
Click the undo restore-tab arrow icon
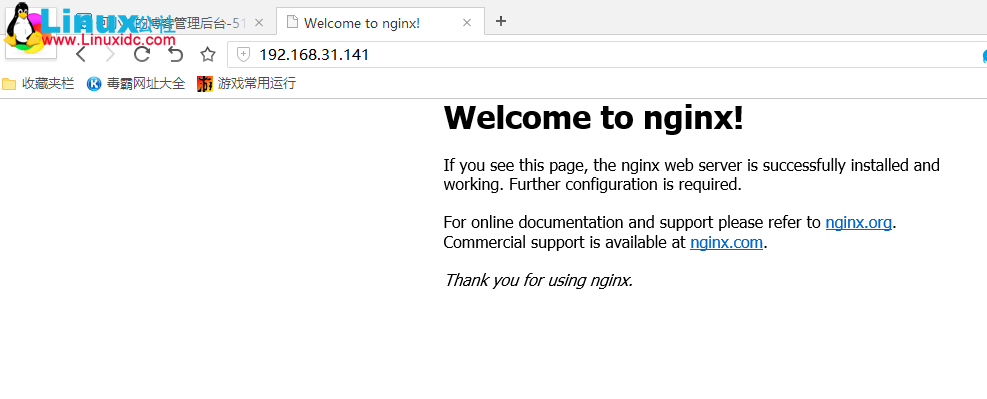click(x=175, y=55)
